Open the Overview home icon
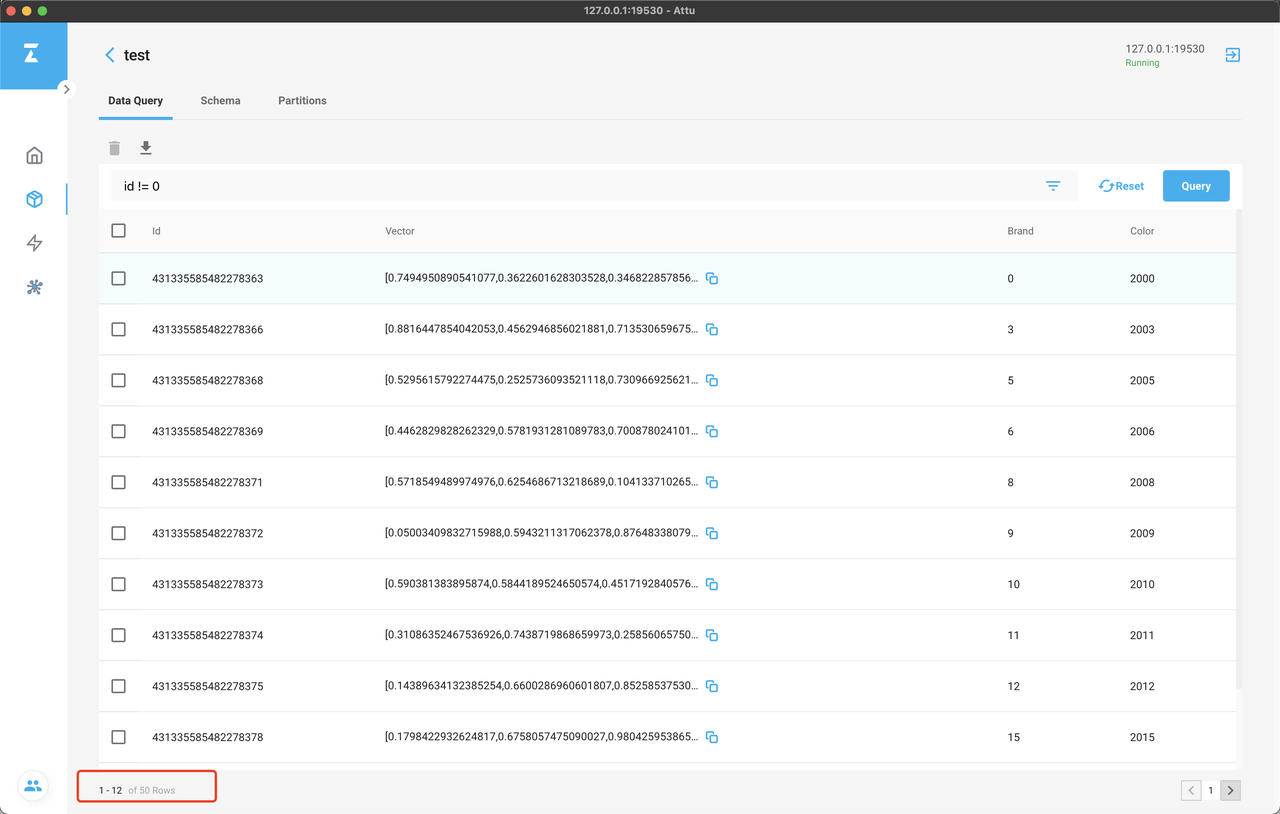The image size is (1280, 814). pos(34,155)
